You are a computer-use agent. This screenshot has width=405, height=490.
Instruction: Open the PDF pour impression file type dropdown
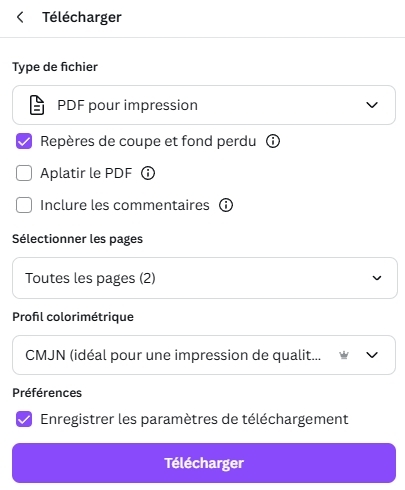coord(204,105)
